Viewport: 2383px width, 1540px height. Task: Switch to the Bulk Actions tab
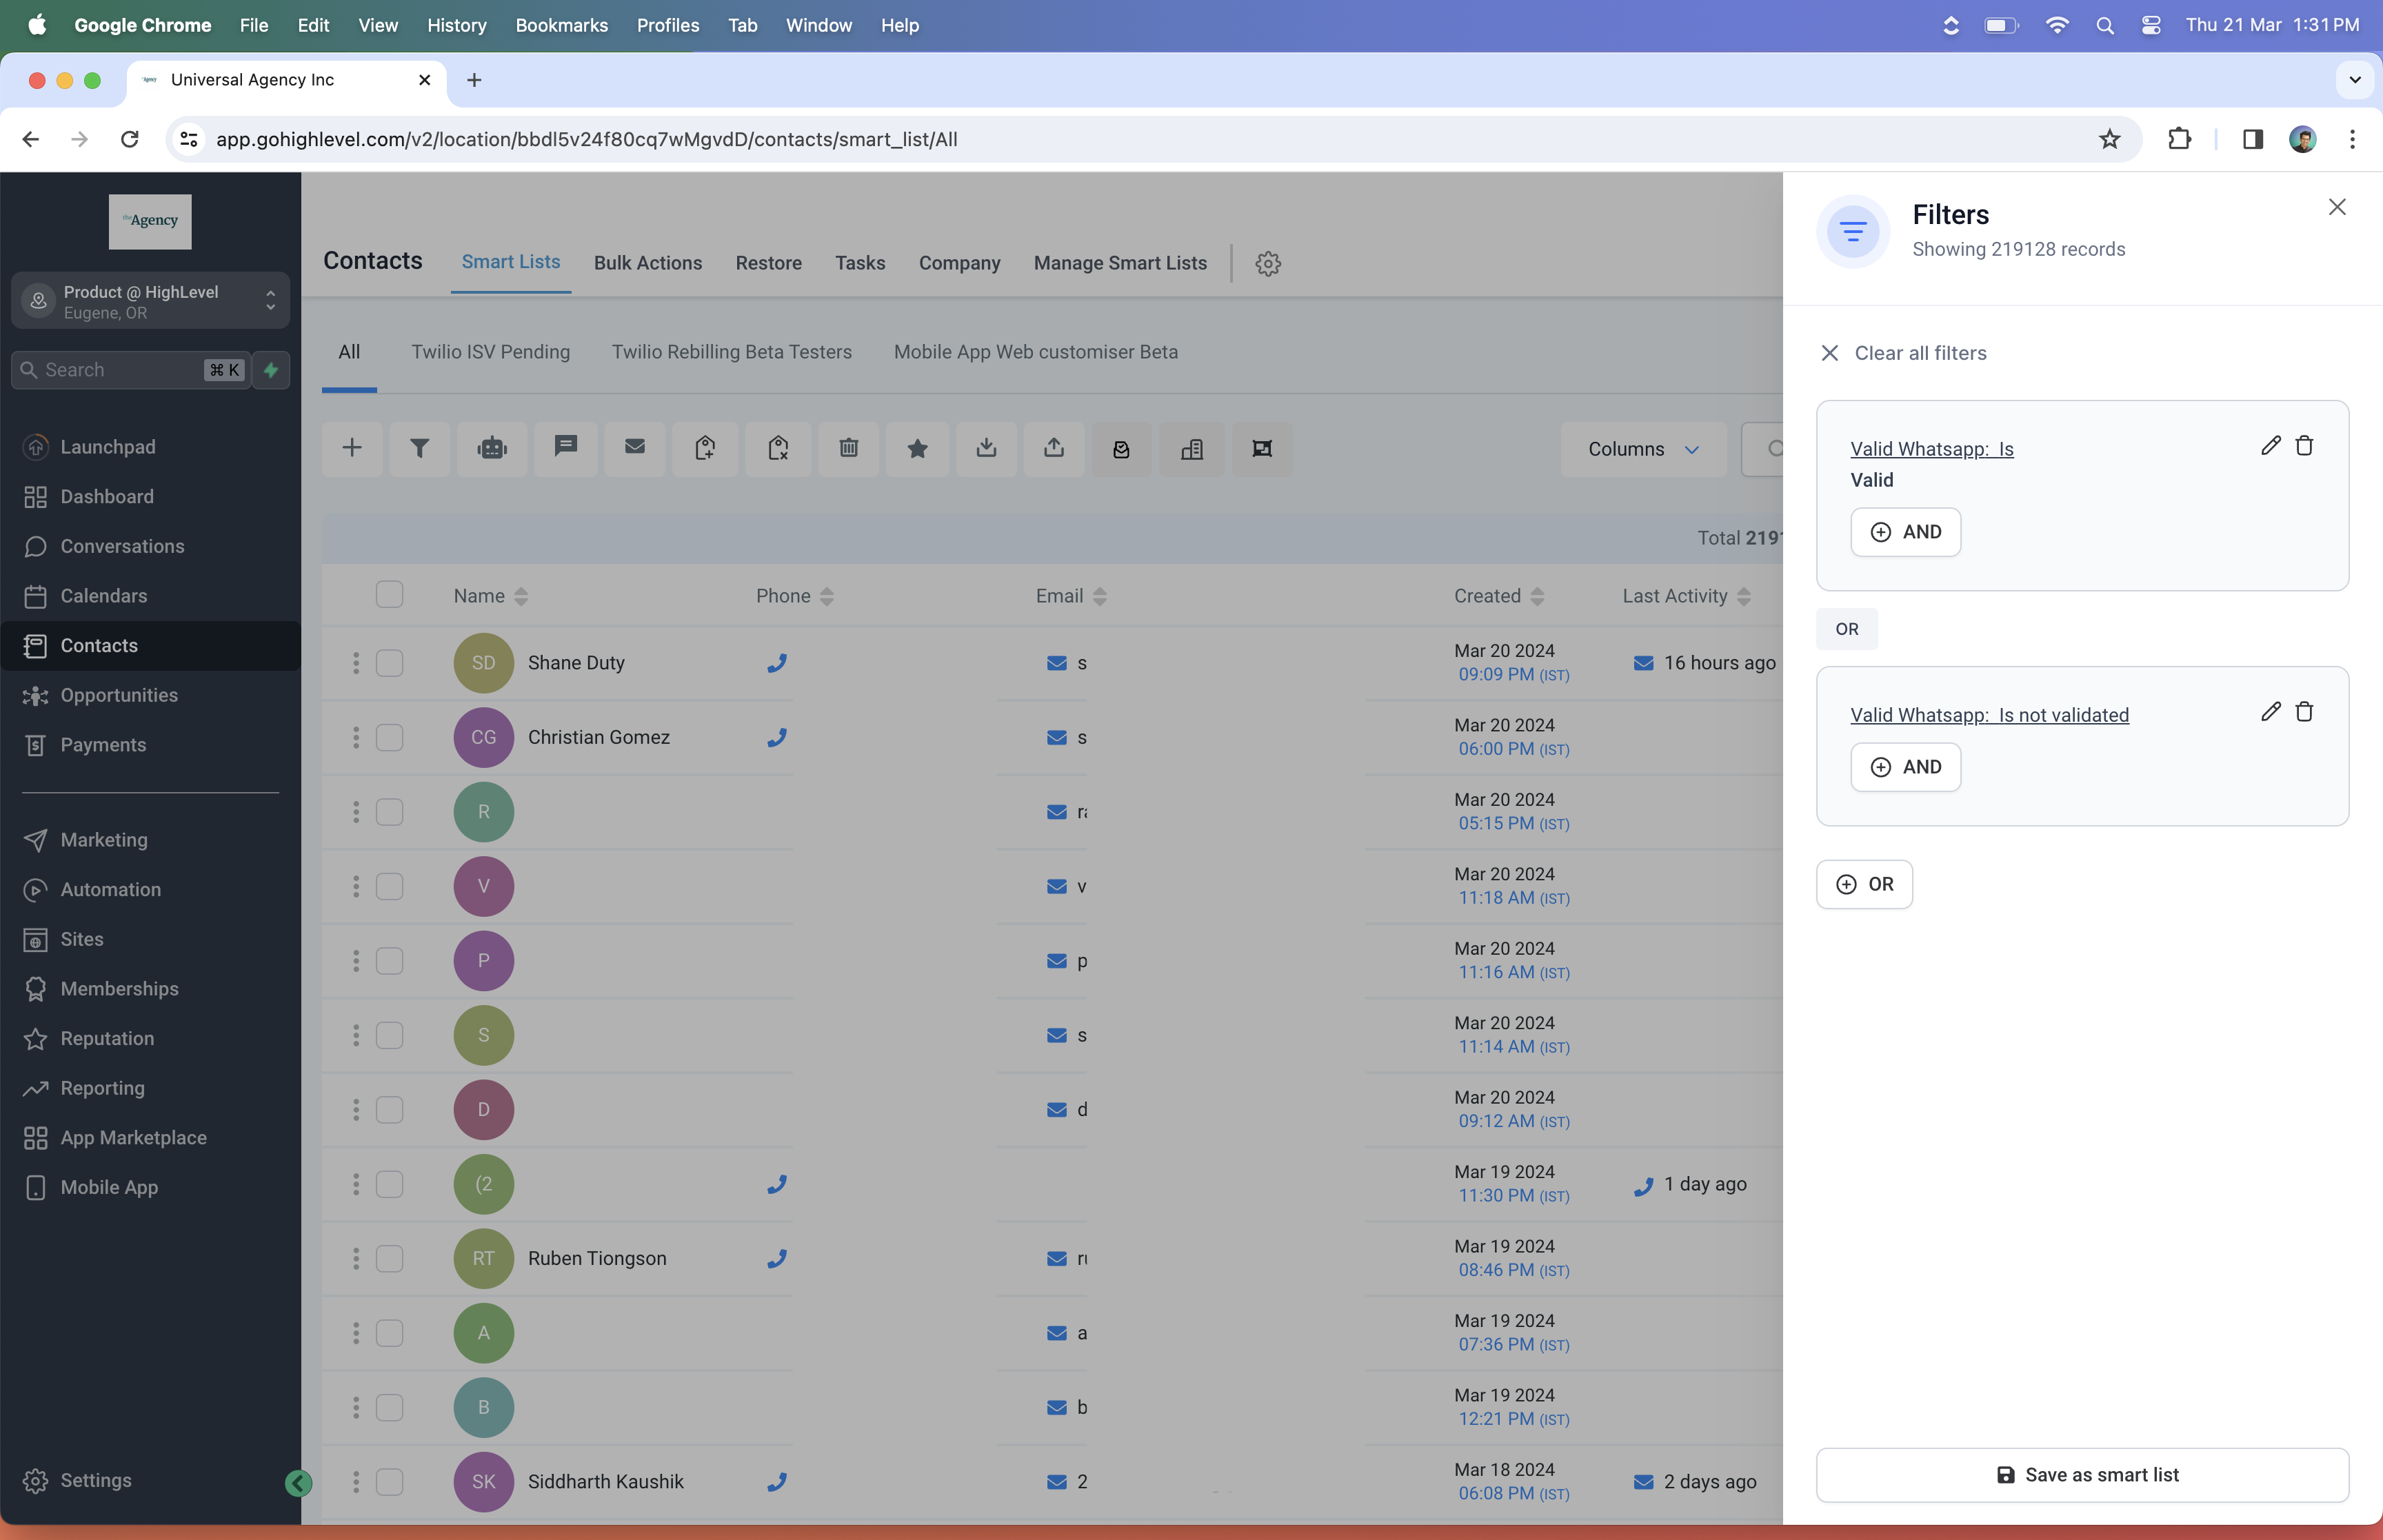tap(648, 263)
